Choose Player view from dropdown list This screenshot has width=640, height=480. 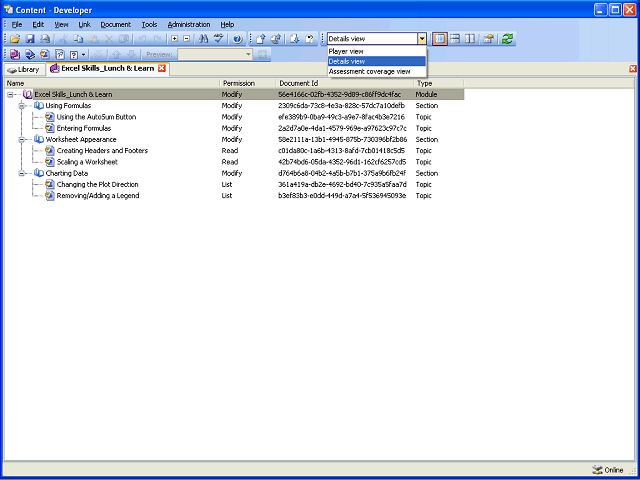(376, 51)
